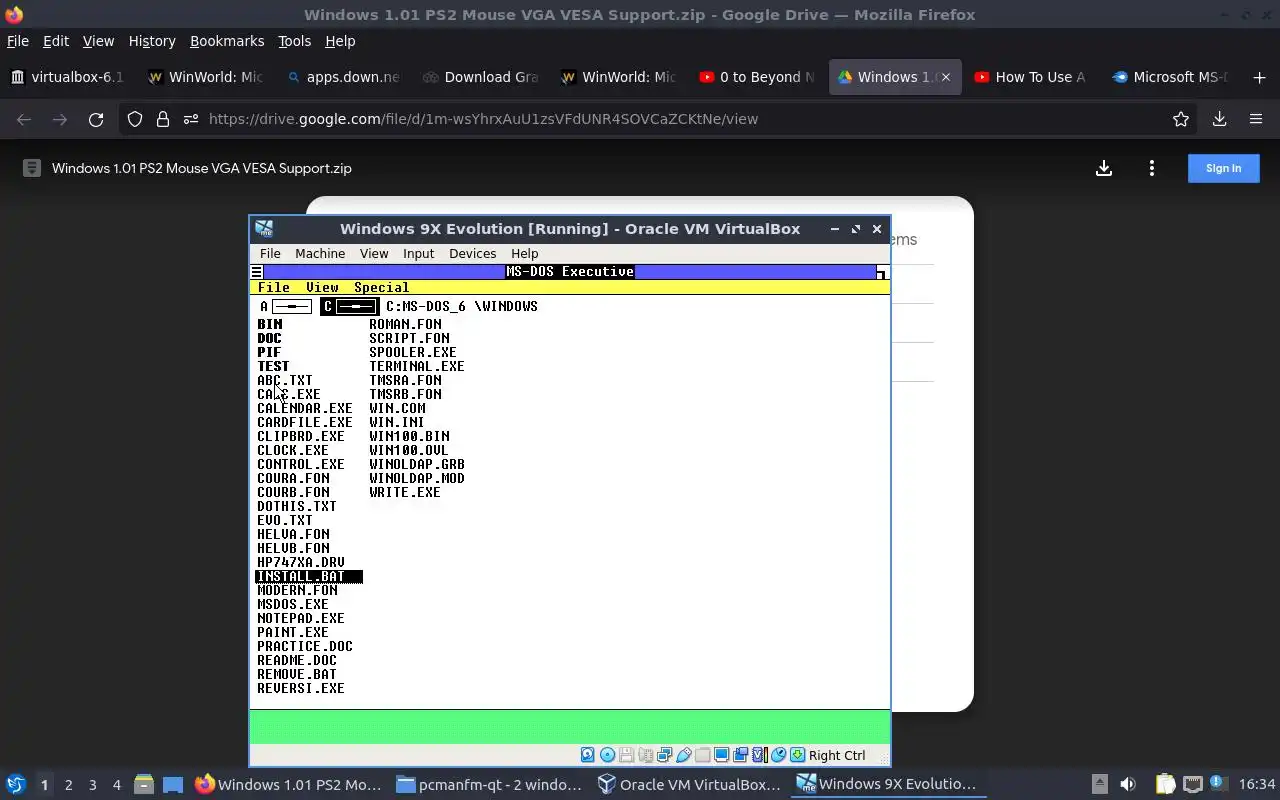Open the VirtualBox Input menu
1280x800 pixels.
click(418, 253)
